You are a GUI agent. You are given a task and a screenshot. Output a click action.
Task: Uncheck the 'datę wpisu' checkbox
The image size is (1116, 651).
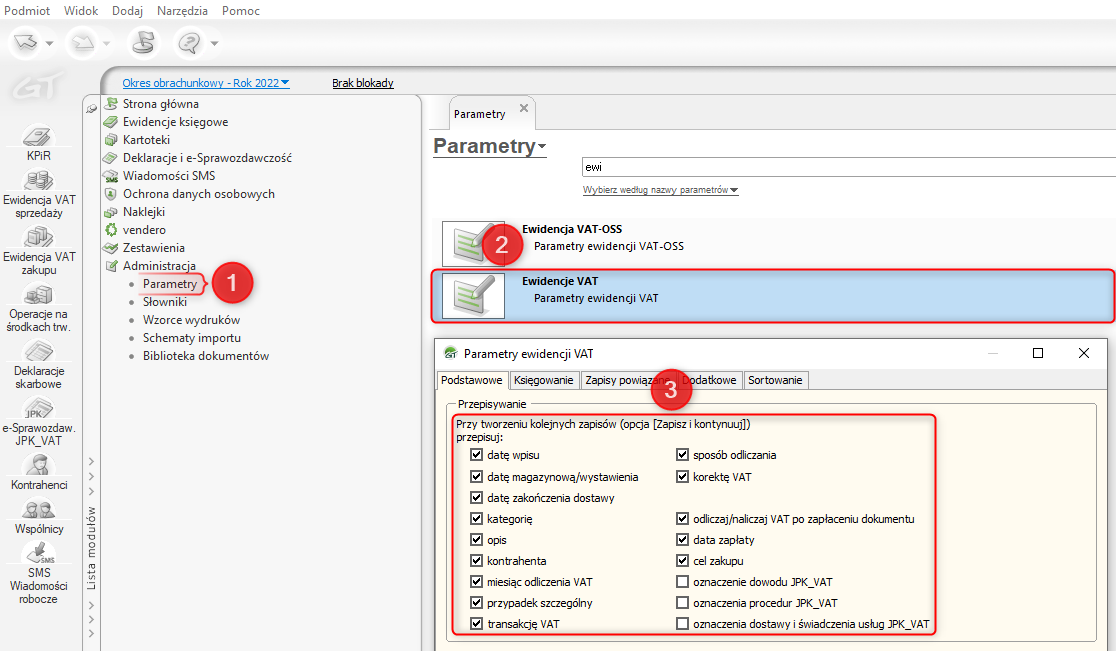coord(477,455)
